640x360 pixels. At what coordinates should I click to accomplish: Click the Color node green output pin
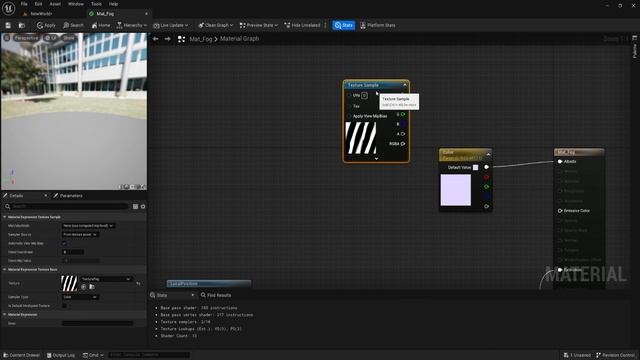pos(487,187)
